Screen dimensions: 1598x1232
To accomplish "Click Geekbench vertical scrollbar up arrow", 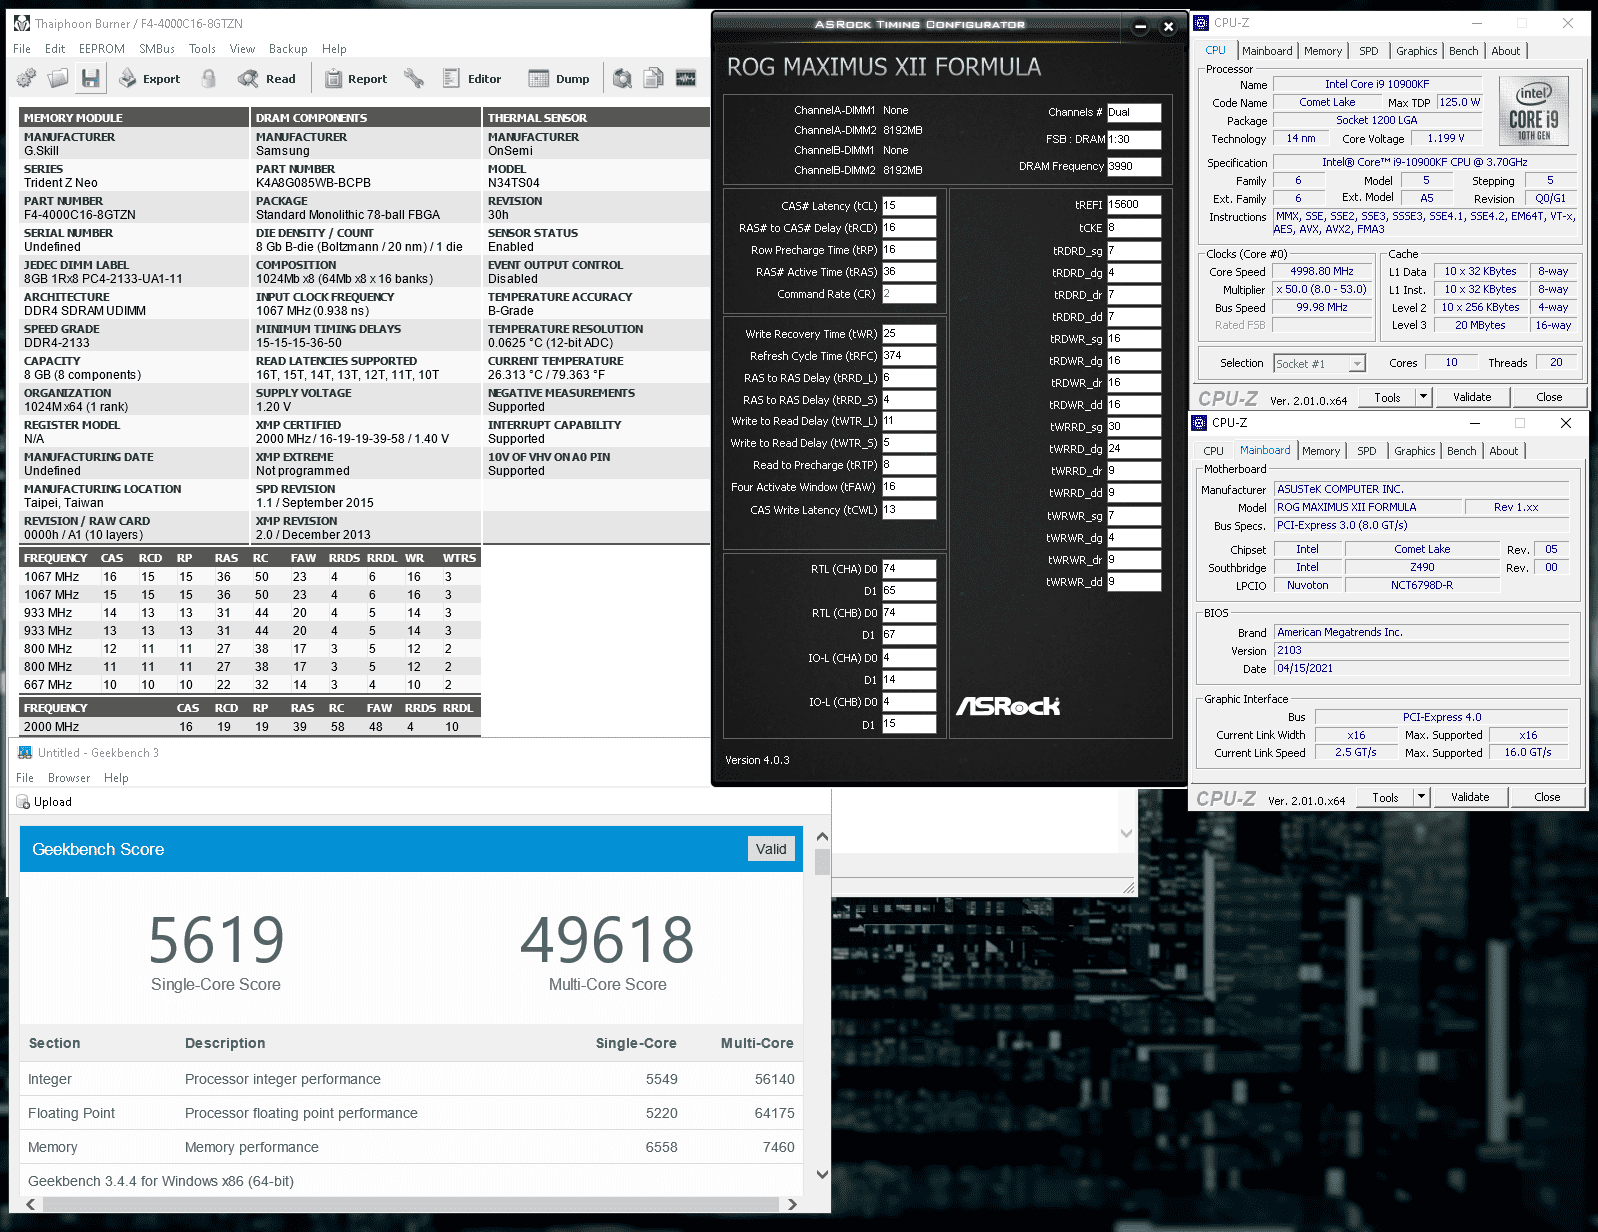I will 822,836.
